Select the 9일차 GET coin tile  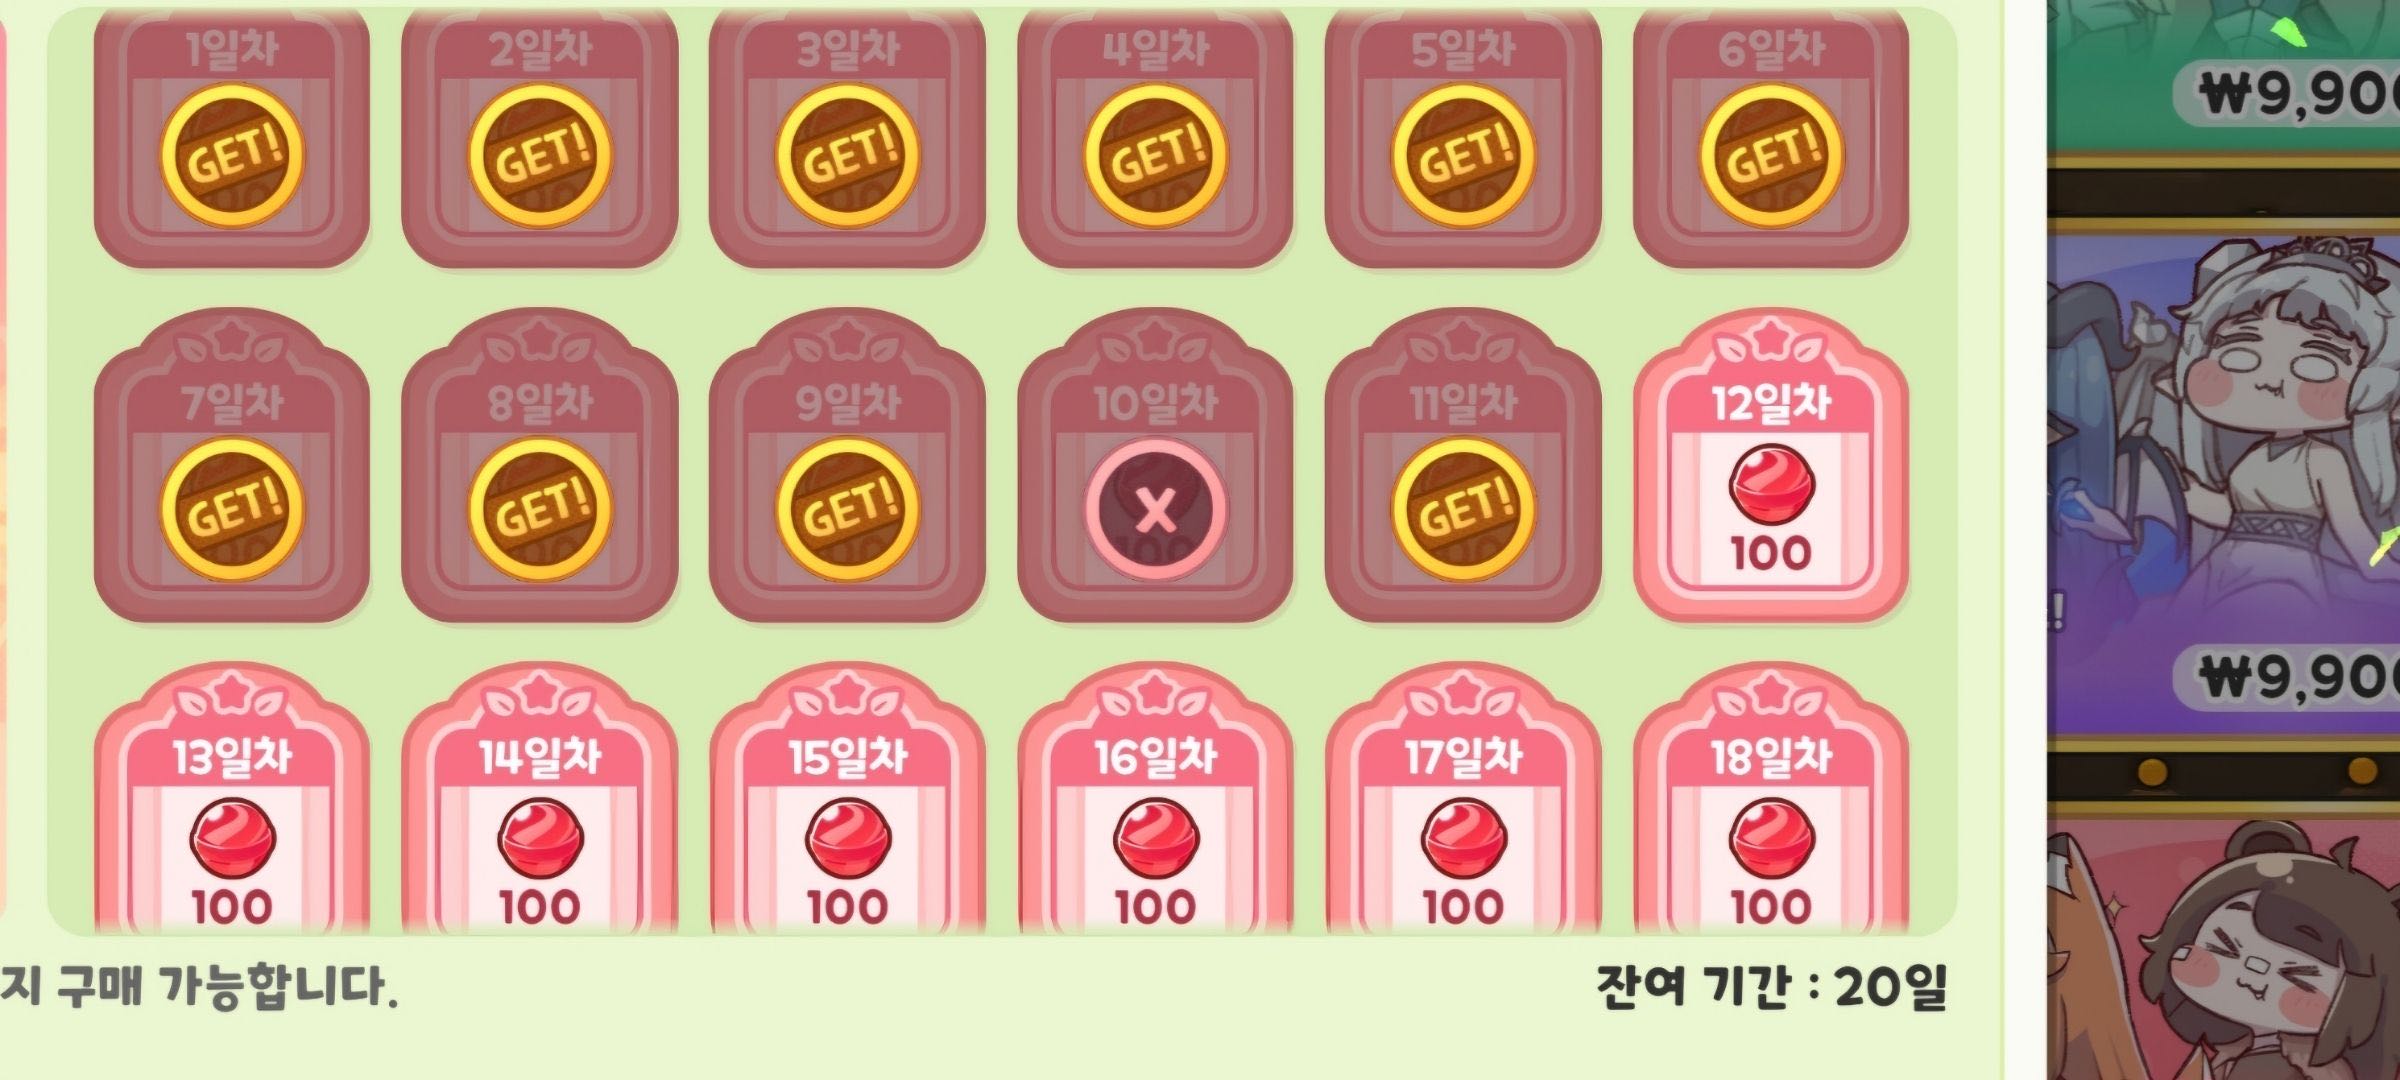[848, 466]
